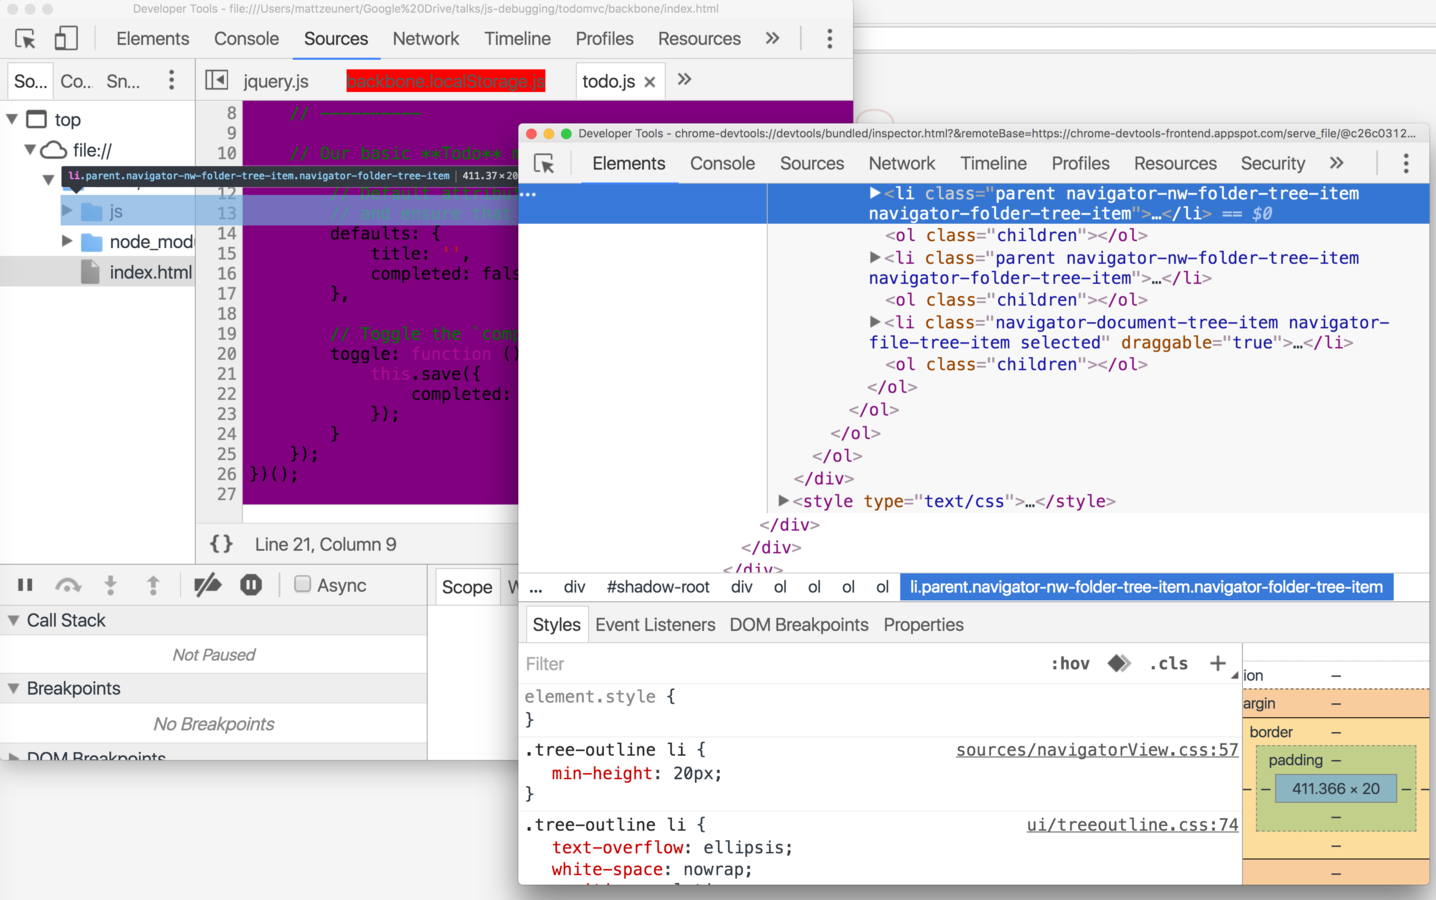Click the pretty print braces icon
Viewport: 1436px width, 900px height.
pos(221,544)
